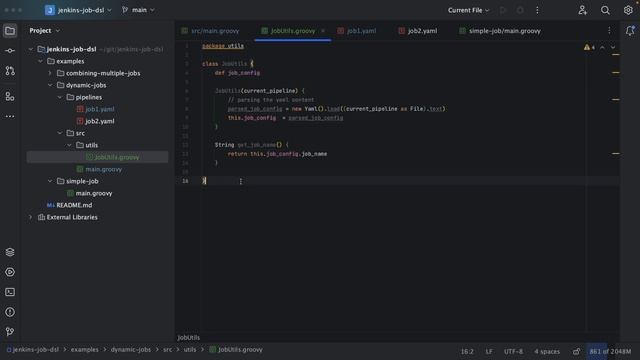Viewport: 640px width, 360px height.
Task: Open IDE settings gear
Action: click(x=628, y=10)
